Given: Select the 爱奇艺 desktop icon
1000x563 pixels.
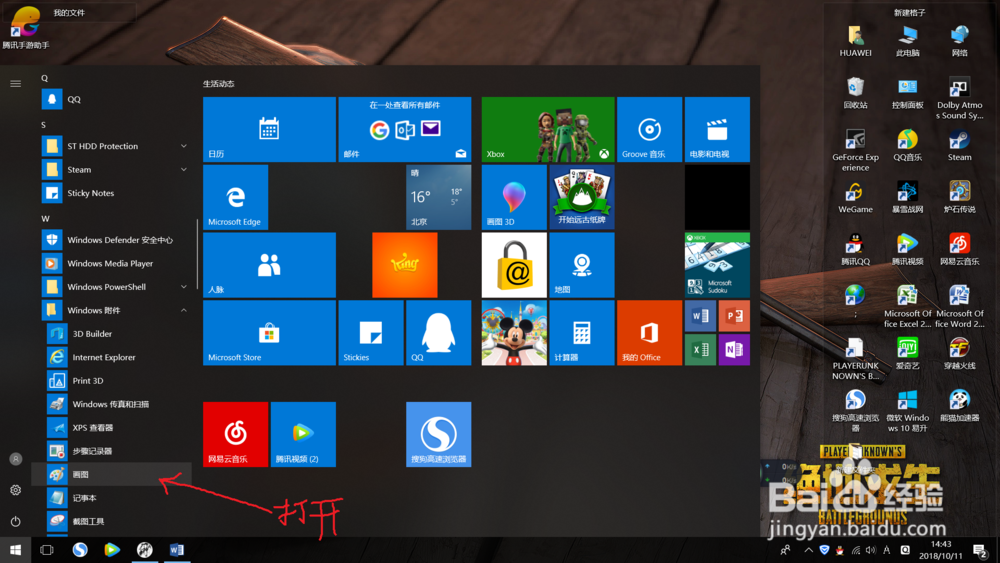Looking at the screenshot, I should [x=908, y=354].
